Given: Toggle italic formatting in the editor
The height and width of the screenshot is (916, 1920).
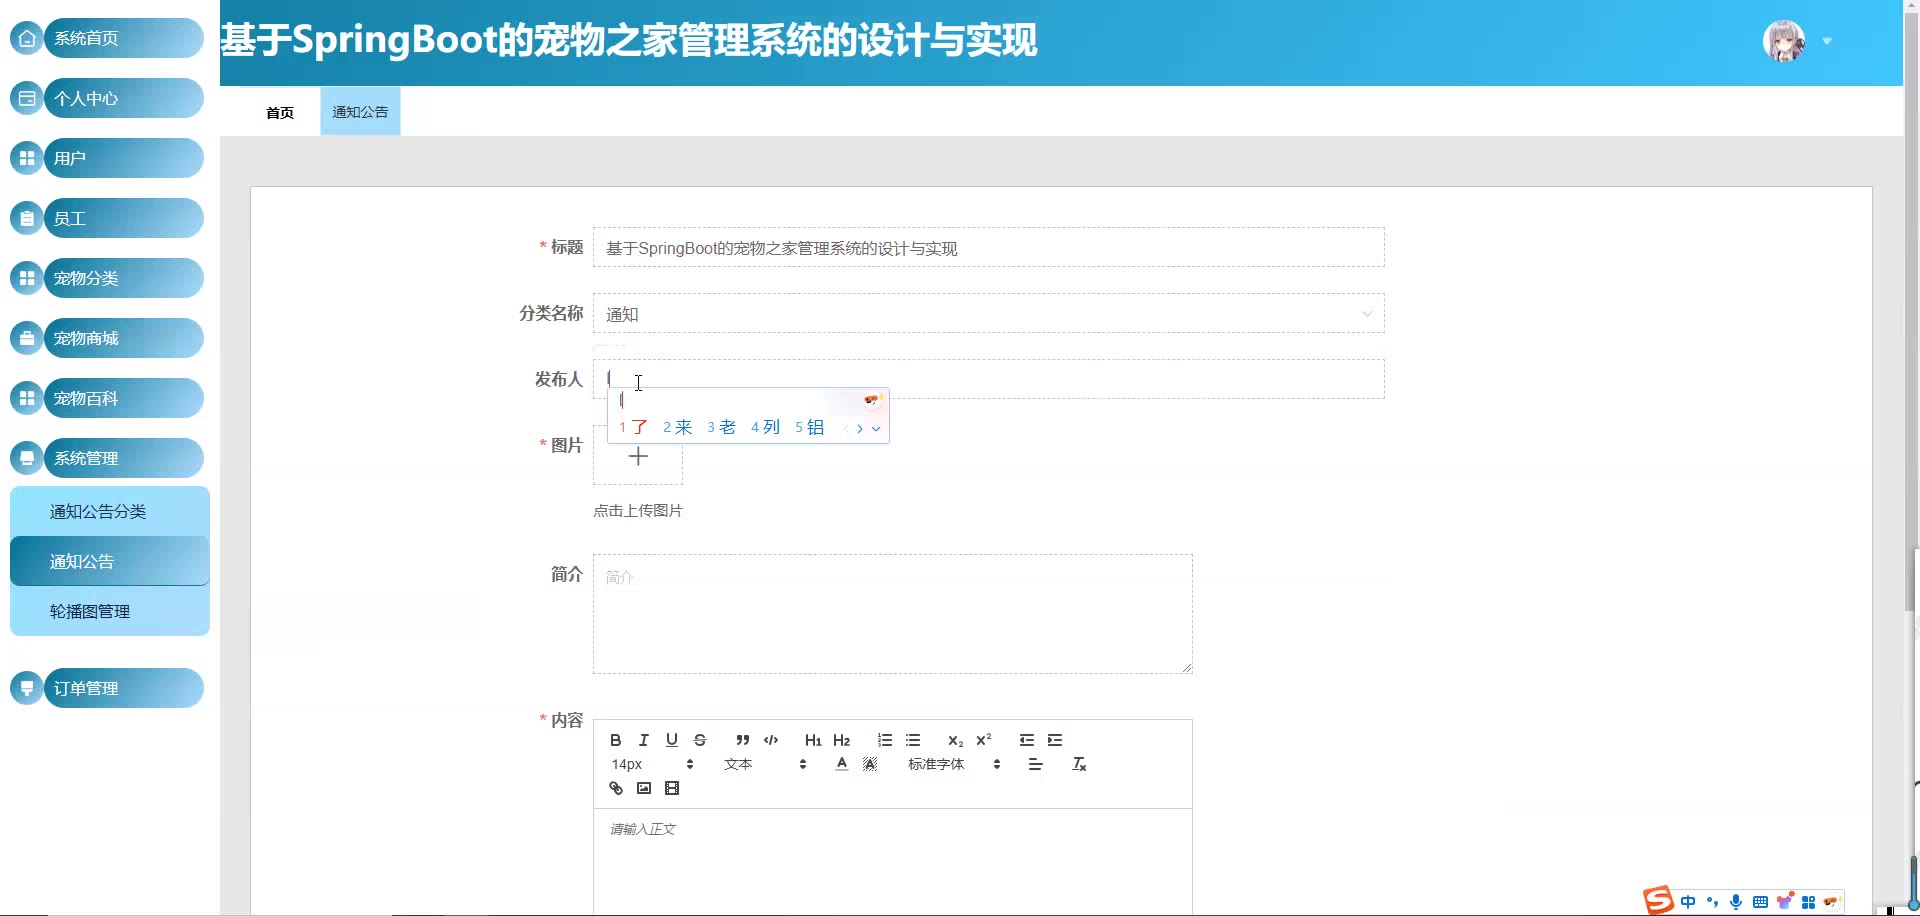Looking at the screenshot, I should click(x=644, y=740).
